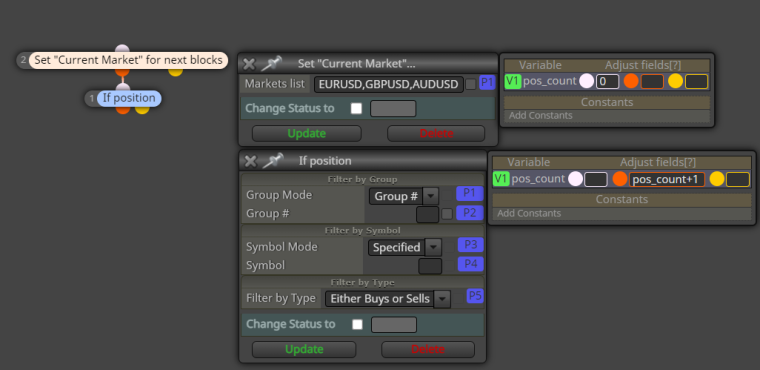
Task: Click Update in If position panel
Action: coord(304,349)
